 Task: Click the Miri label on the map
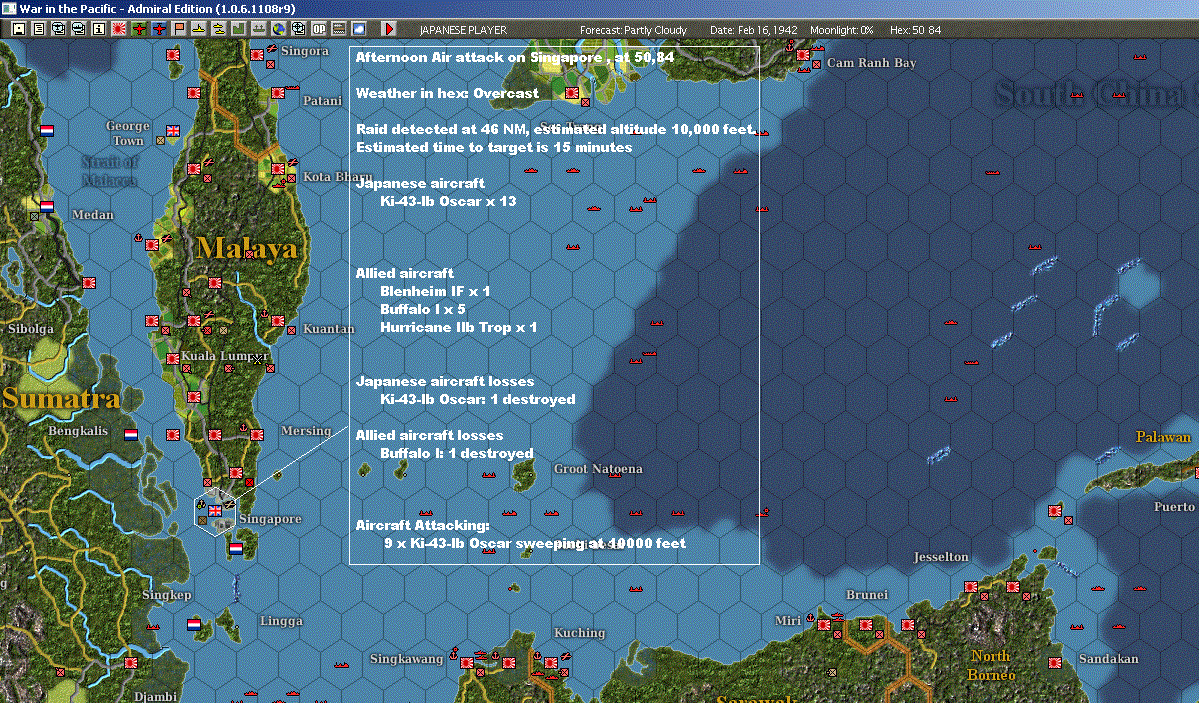coord(788,620)
